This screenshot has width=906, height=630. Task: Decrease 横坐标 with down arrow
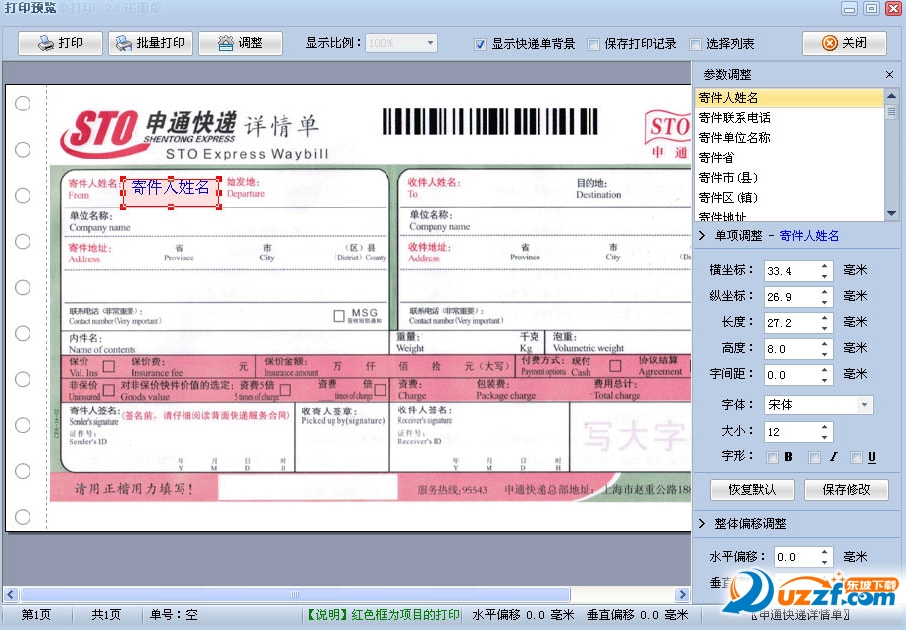825,276
